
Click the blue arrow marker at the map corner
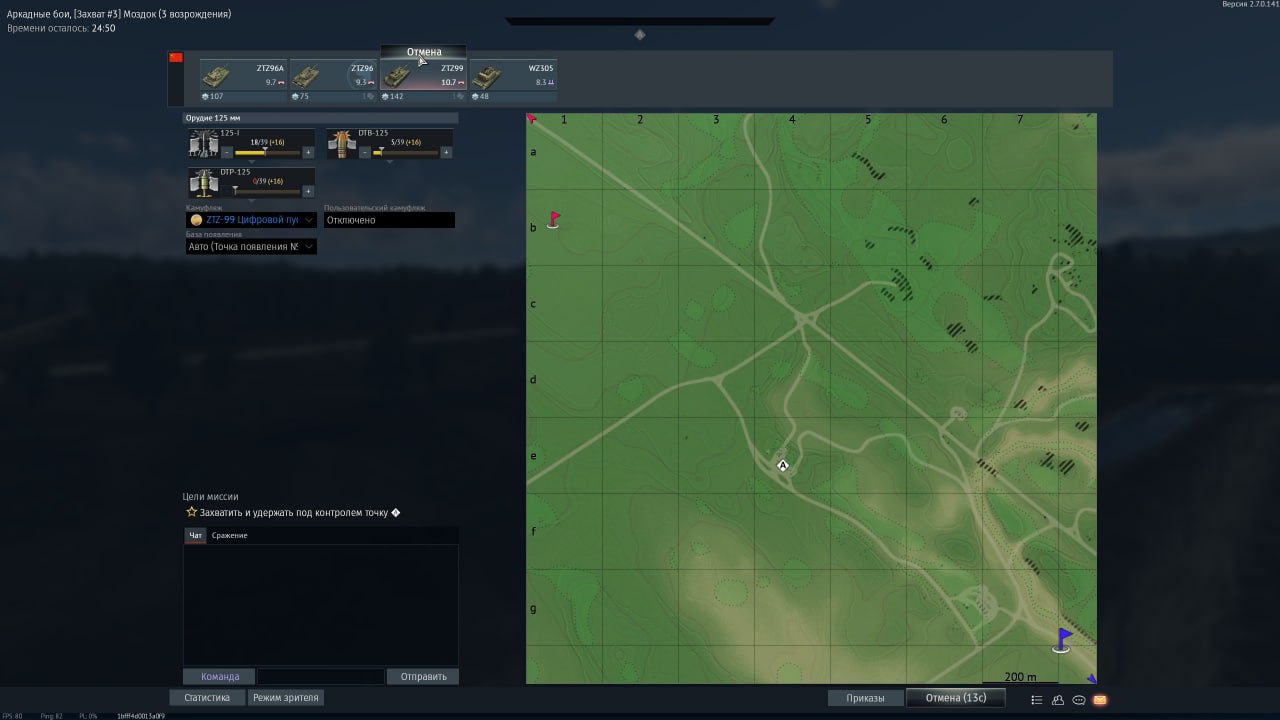point(1091,679)
